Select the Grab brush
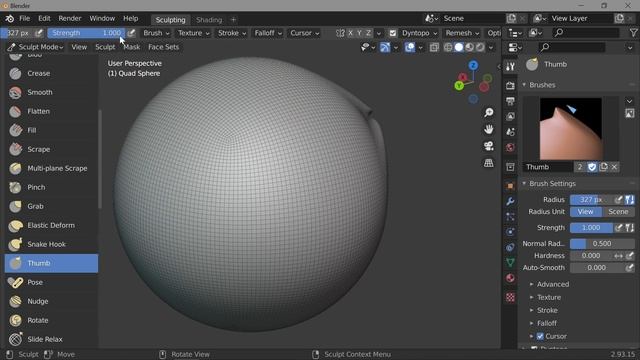The image size is (640, 360). [x=51, y=206]
